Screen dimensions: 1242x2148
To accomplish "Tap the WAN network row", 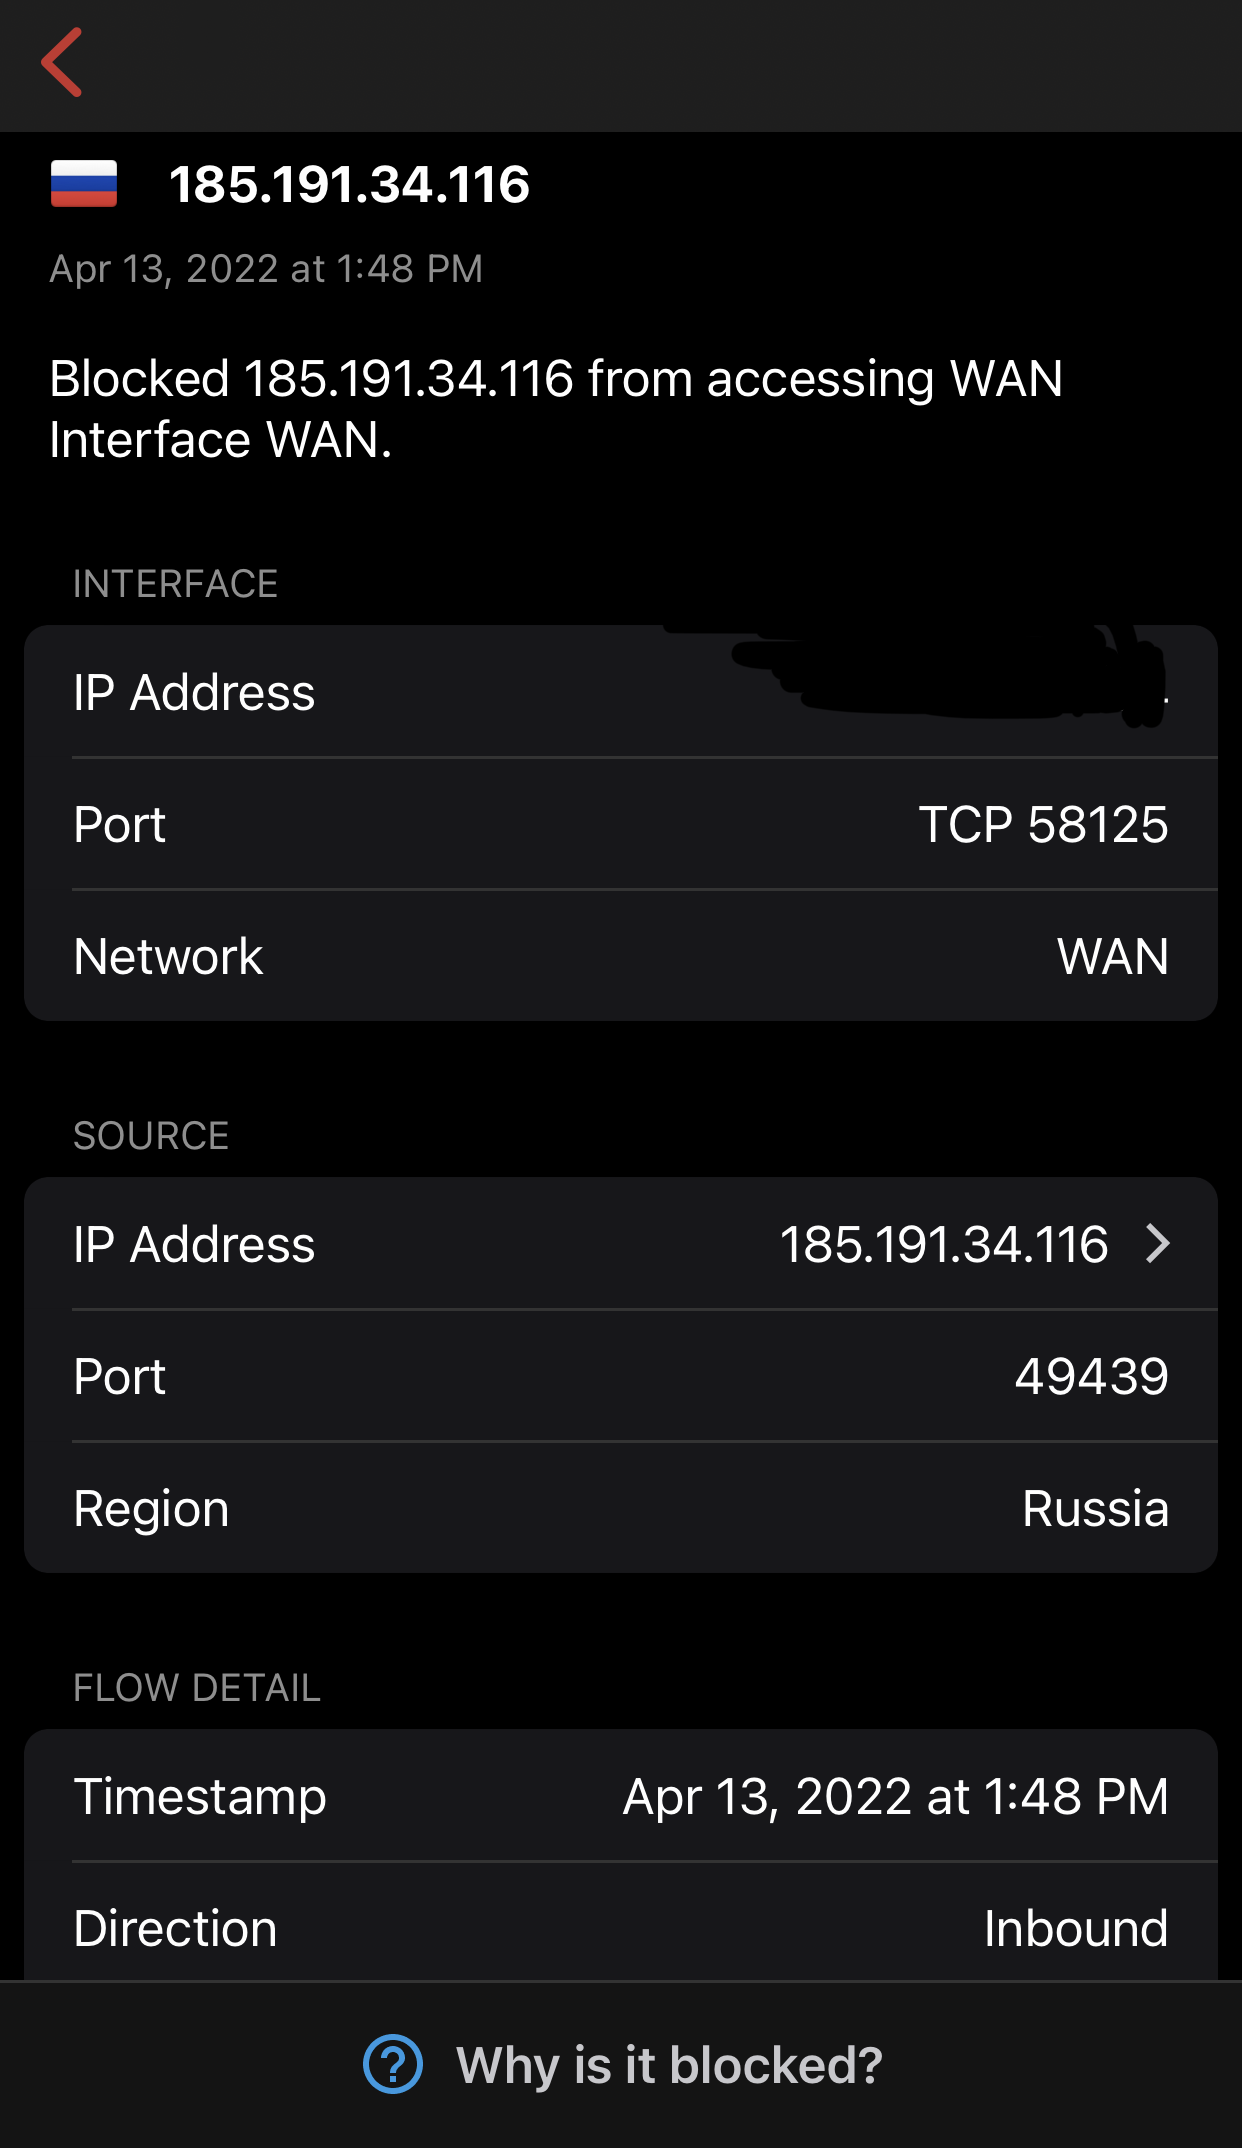I will [620, 957].
